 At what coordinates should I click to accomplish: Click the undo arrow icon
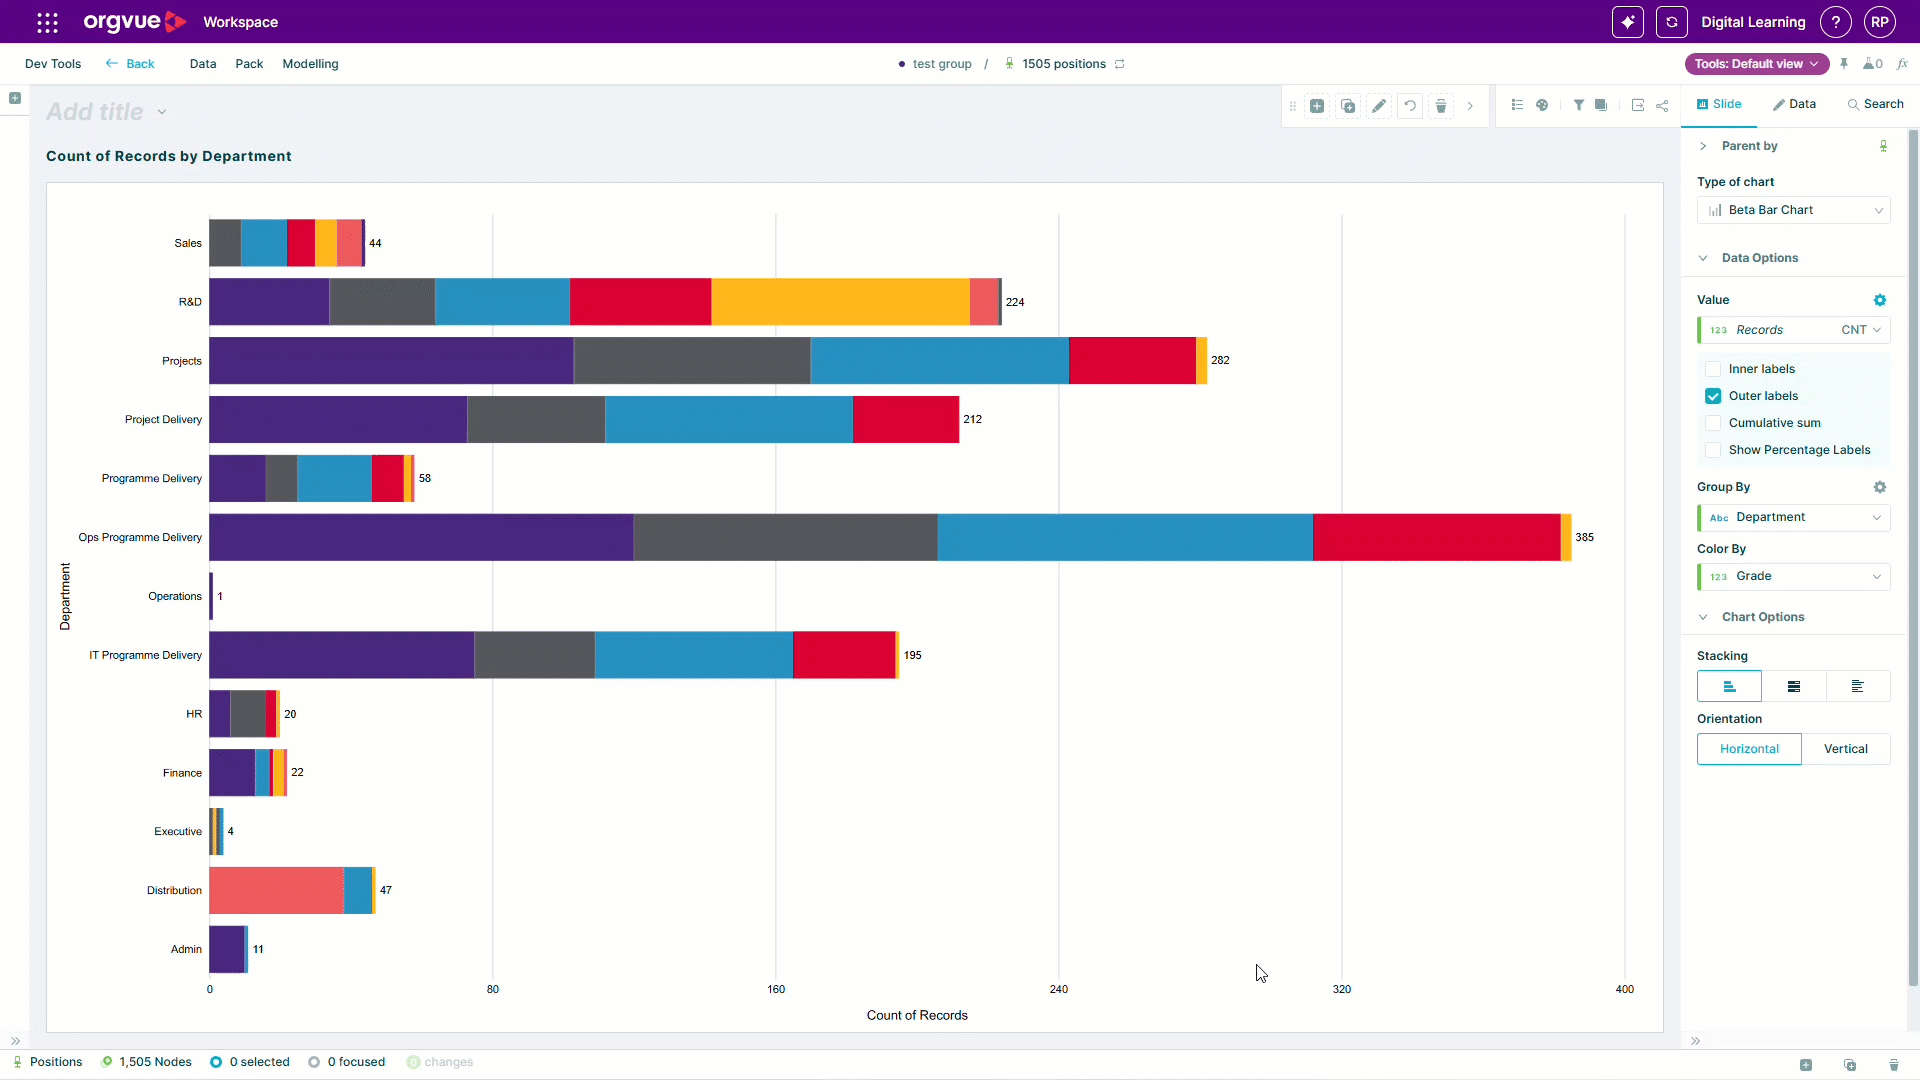(x=1410, y=106)
